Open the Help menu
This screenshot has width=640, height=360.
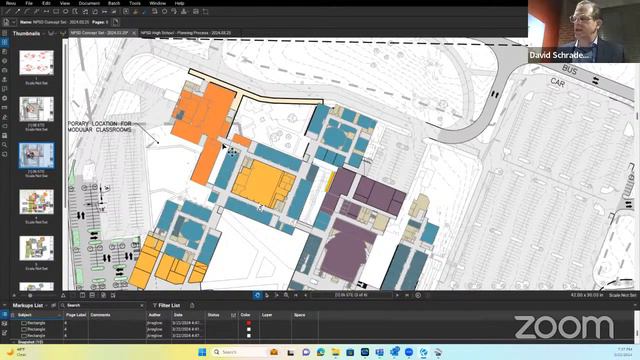pos(180,3)
